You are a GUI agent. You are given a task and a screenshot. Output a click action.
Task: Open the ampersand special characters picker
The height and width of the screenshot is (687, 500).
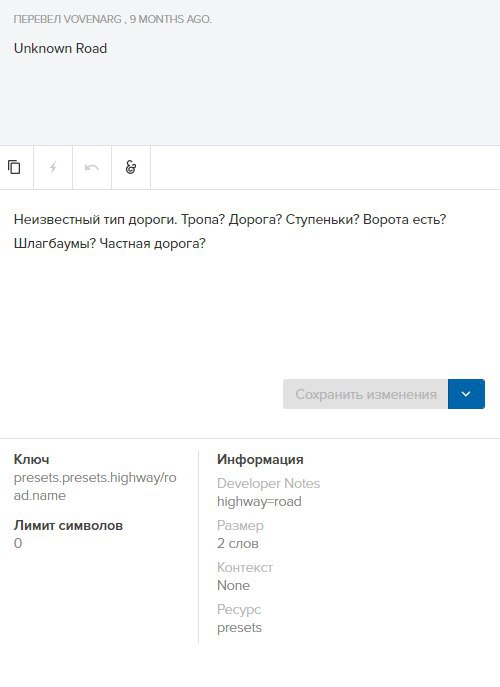131,167
